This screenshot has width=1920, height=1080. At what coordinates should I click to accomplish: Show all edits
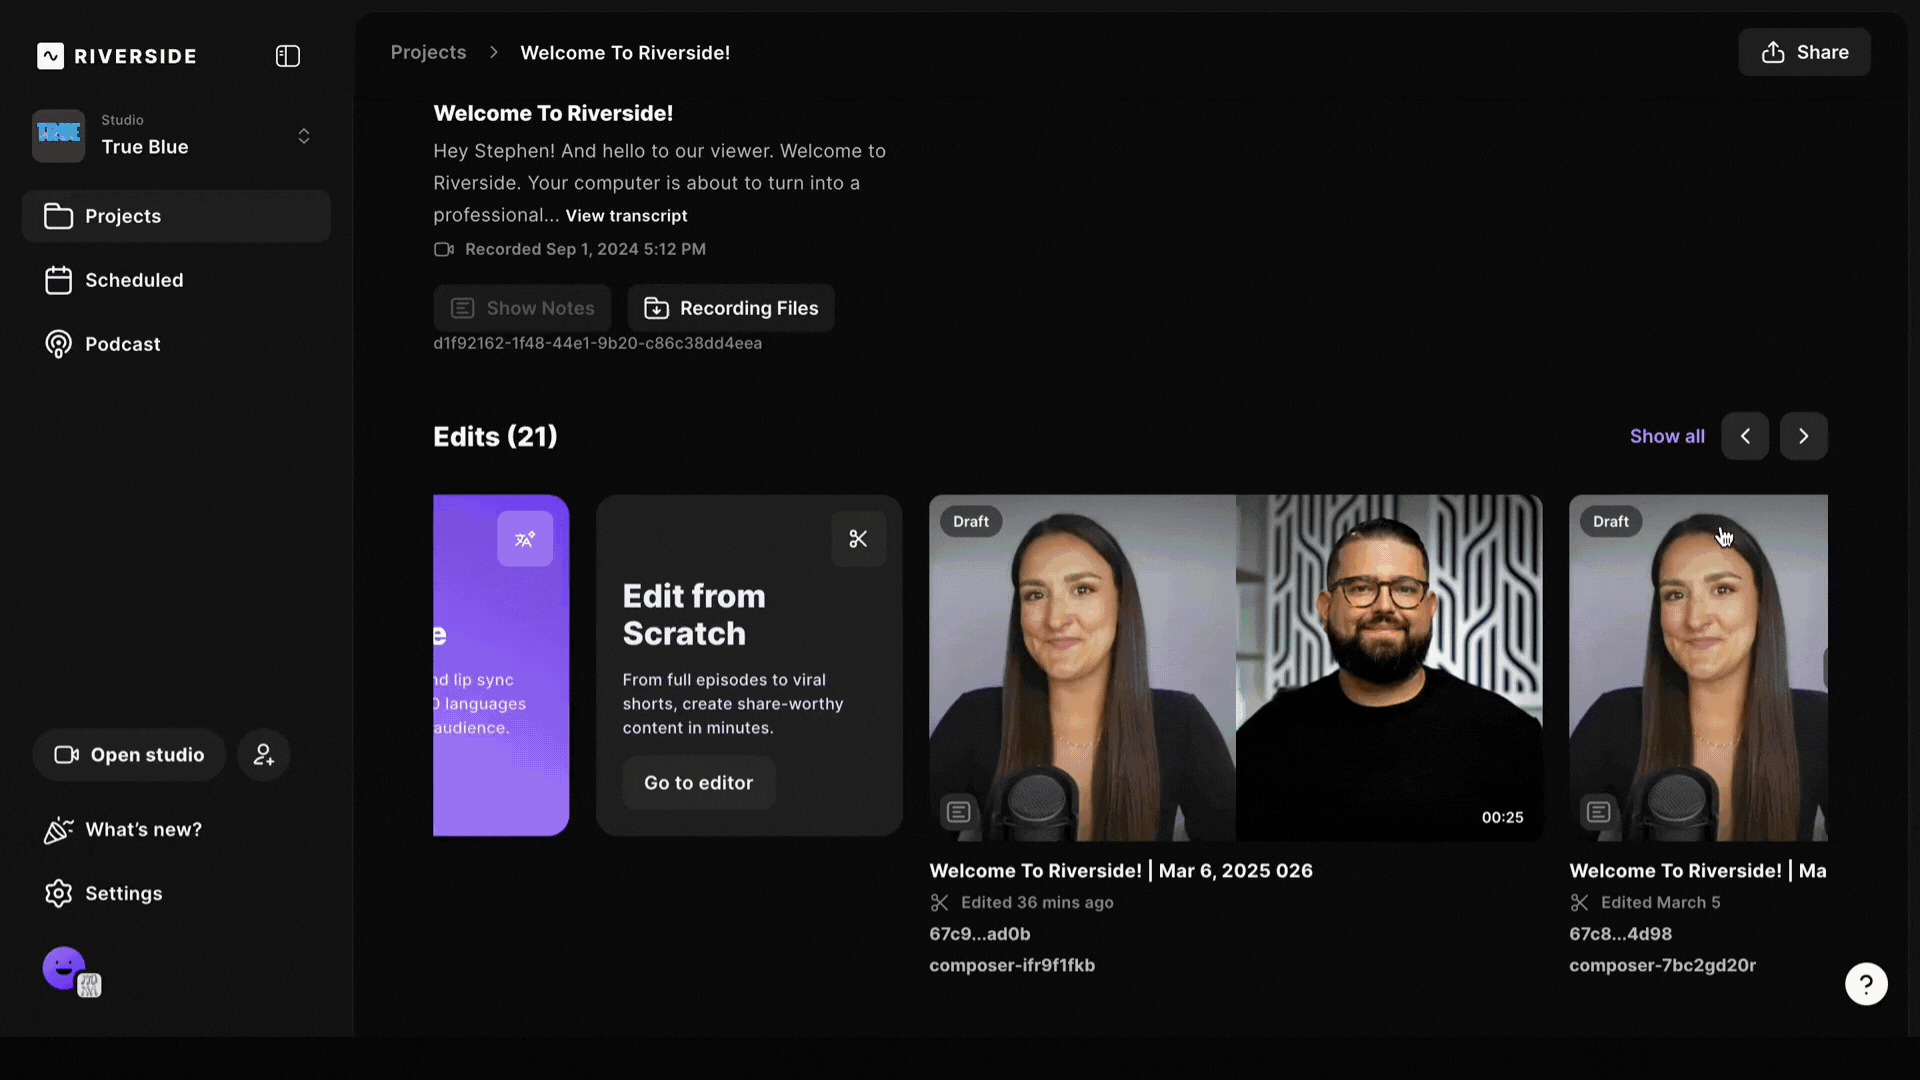click(x=1667, y=436)
